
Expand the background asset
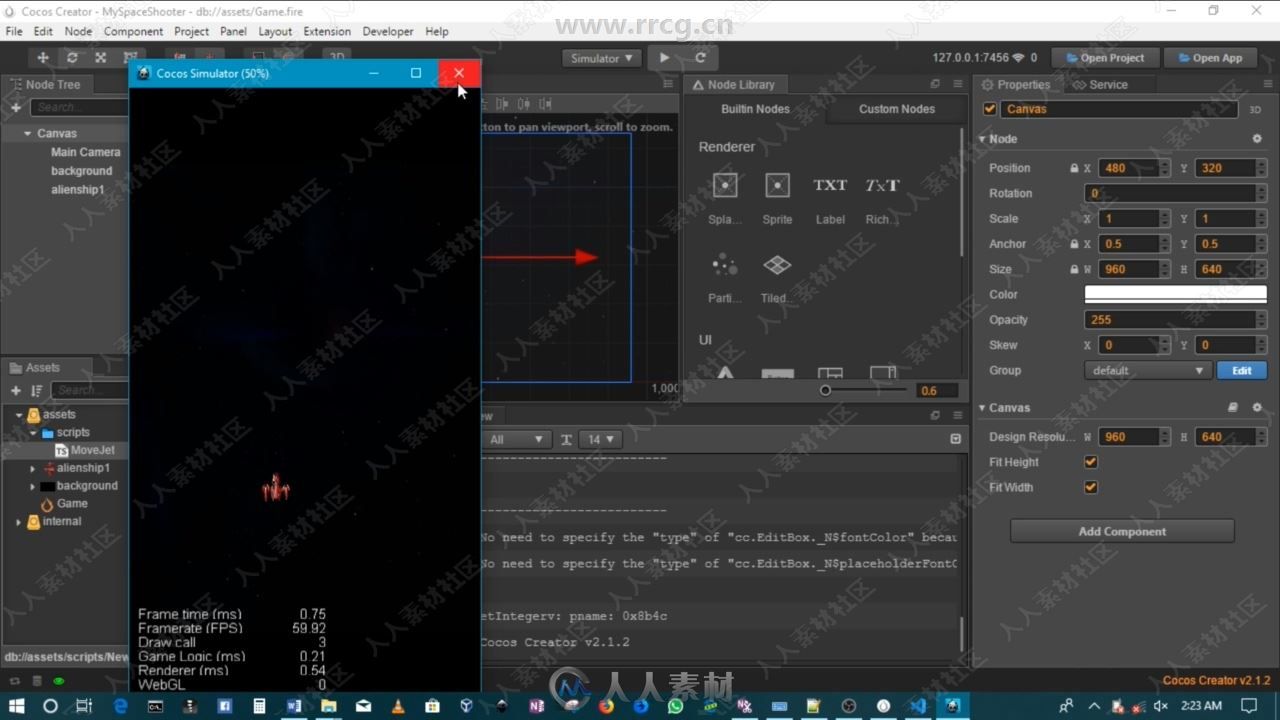pyautogui.click(x=33, y=486)
